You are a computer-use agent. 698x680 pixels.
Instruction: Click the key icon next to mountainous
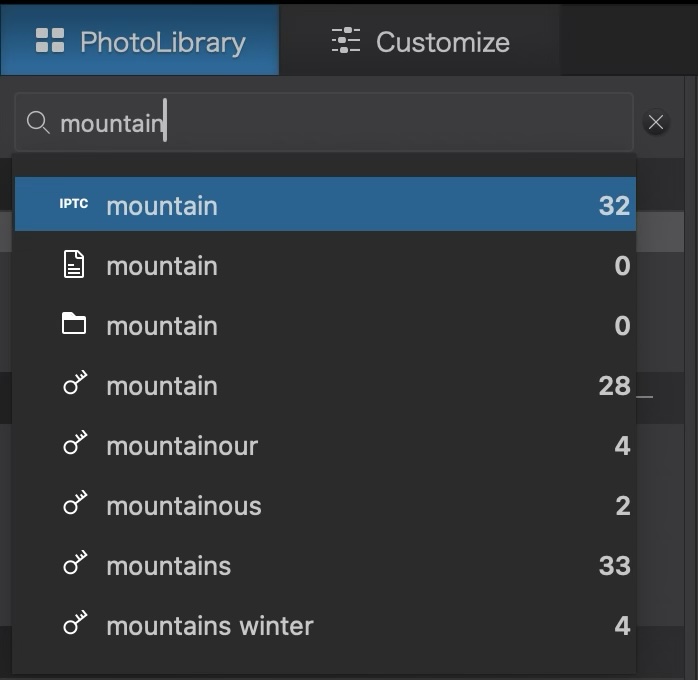75,504
